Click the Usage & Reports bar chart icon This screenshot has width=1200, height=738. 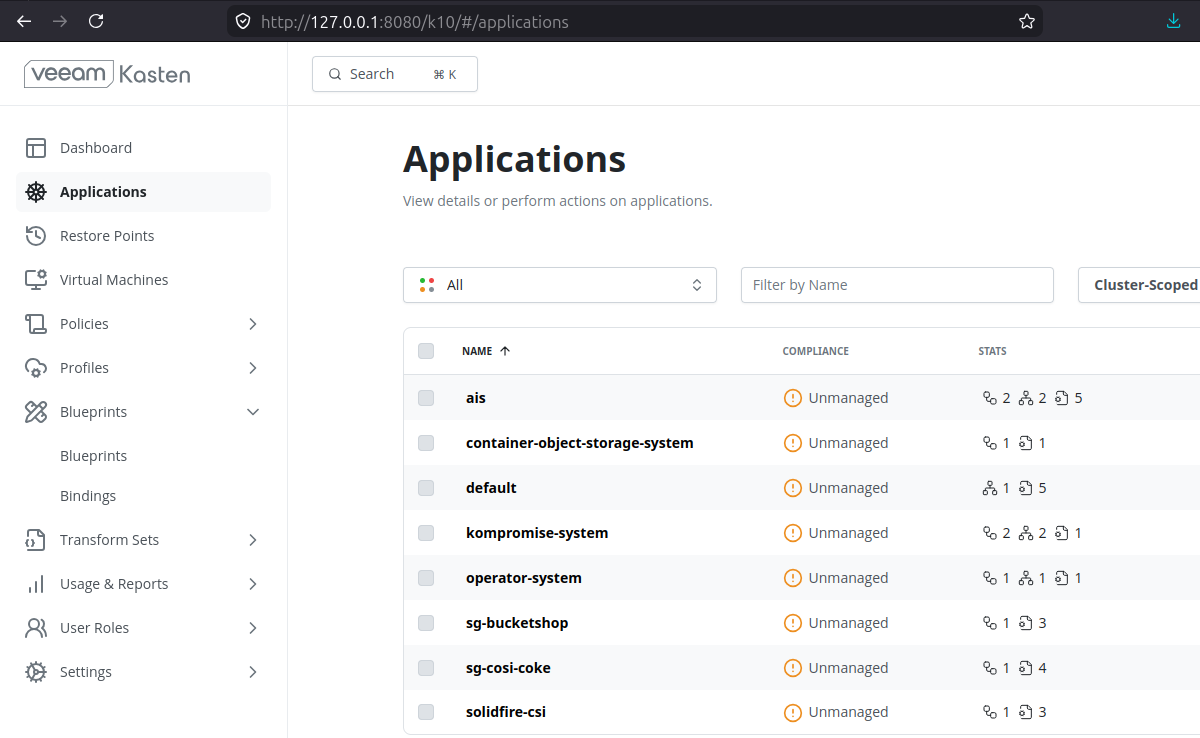point(36,584)
